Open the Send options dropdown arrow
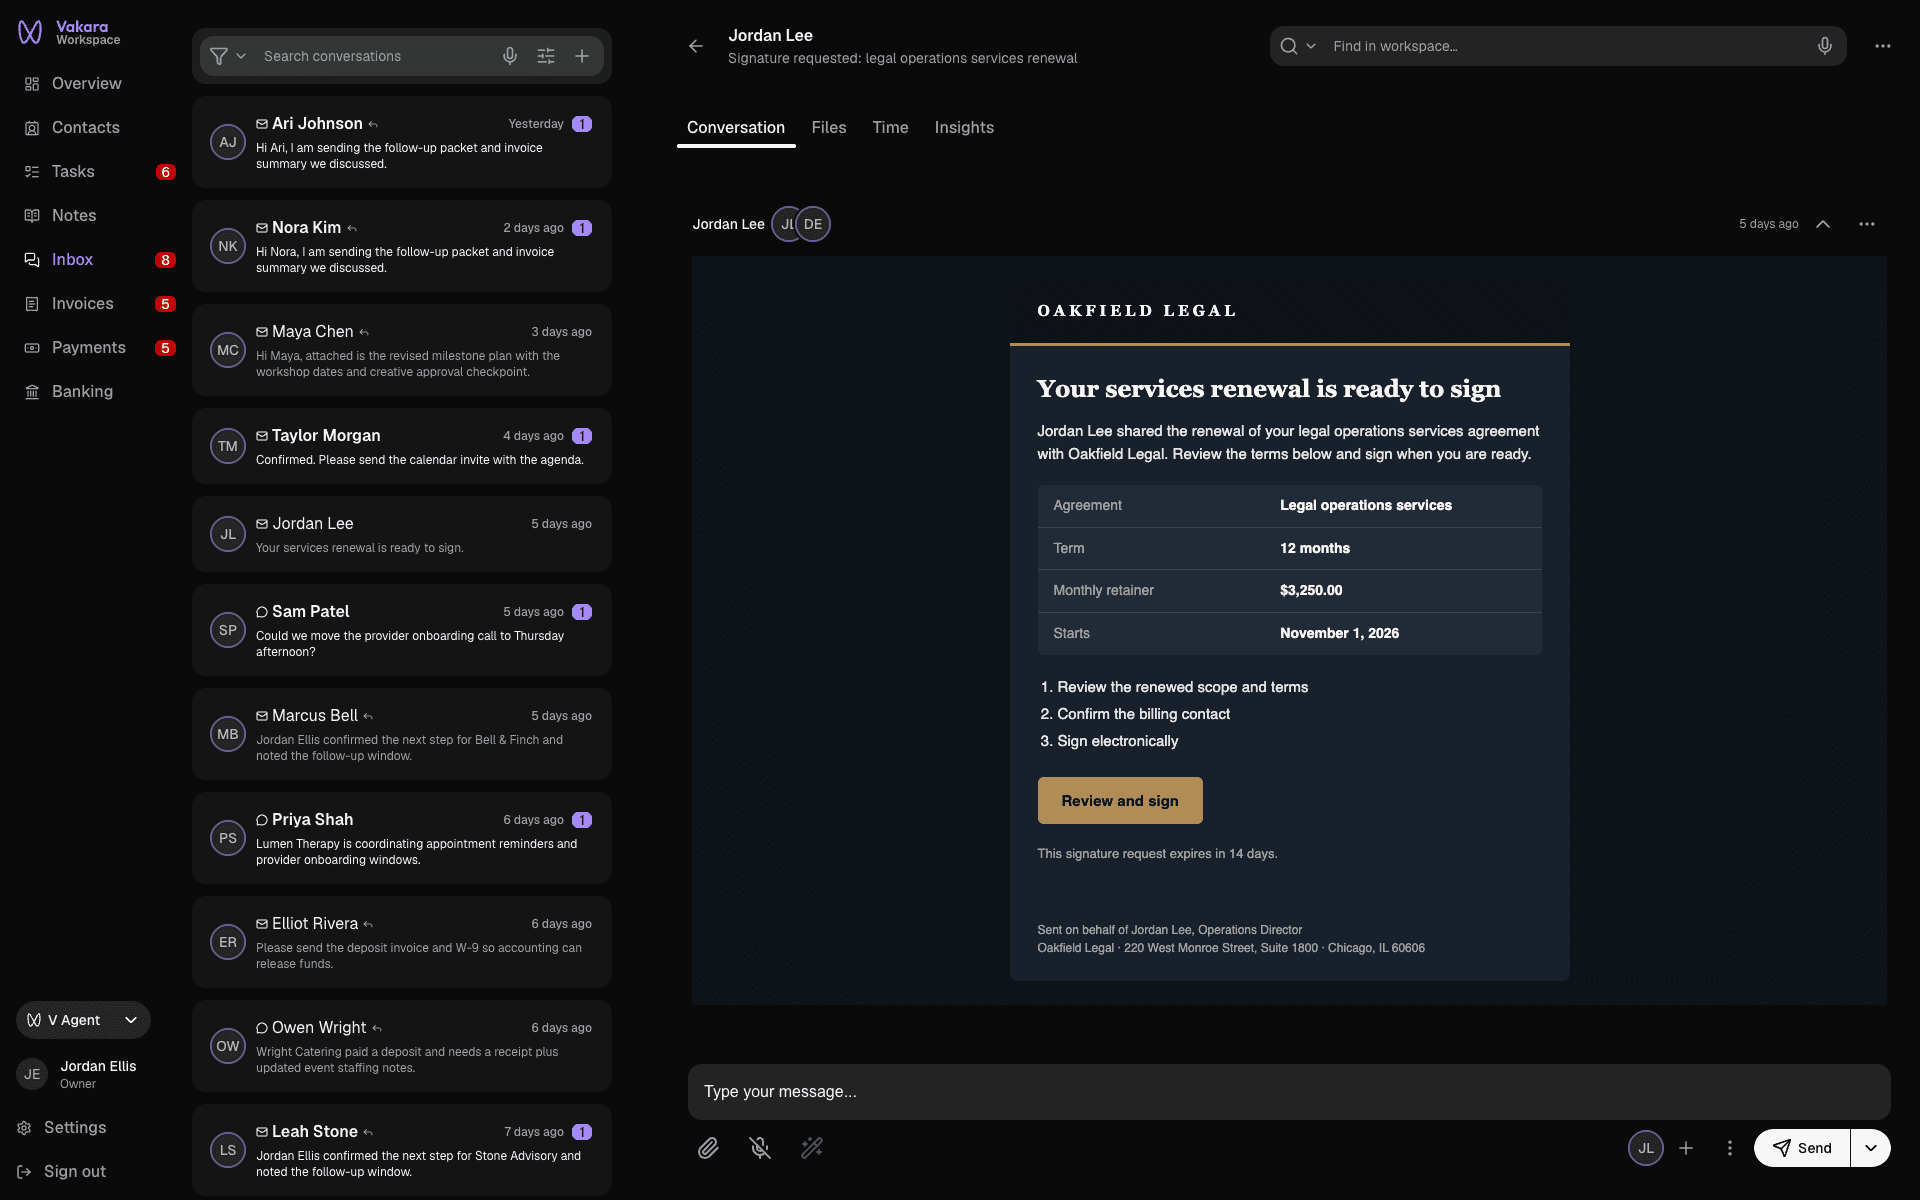The width and height of the screenshot is (1920, 1200). pos(1871,1148)
